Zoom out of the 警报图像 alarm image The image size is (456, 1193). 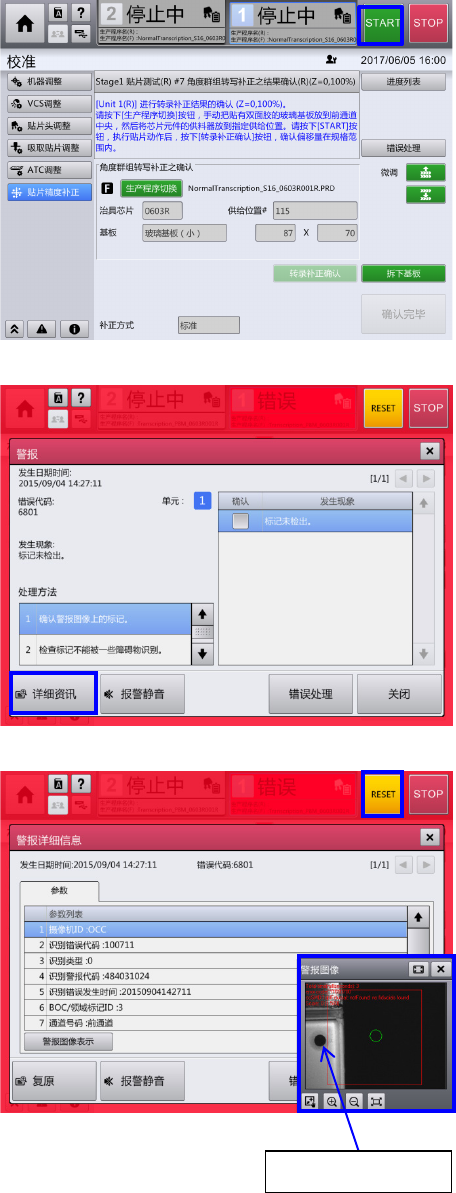354,1100
